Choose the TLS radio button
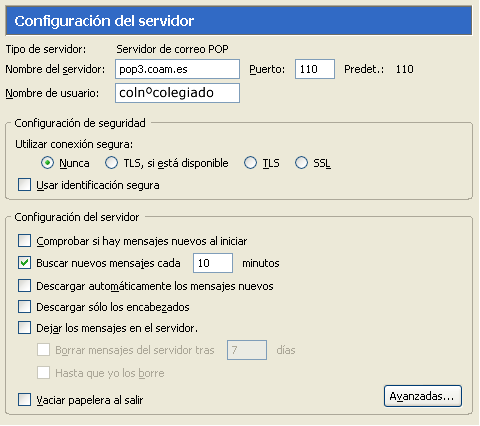 pos(250,163)
